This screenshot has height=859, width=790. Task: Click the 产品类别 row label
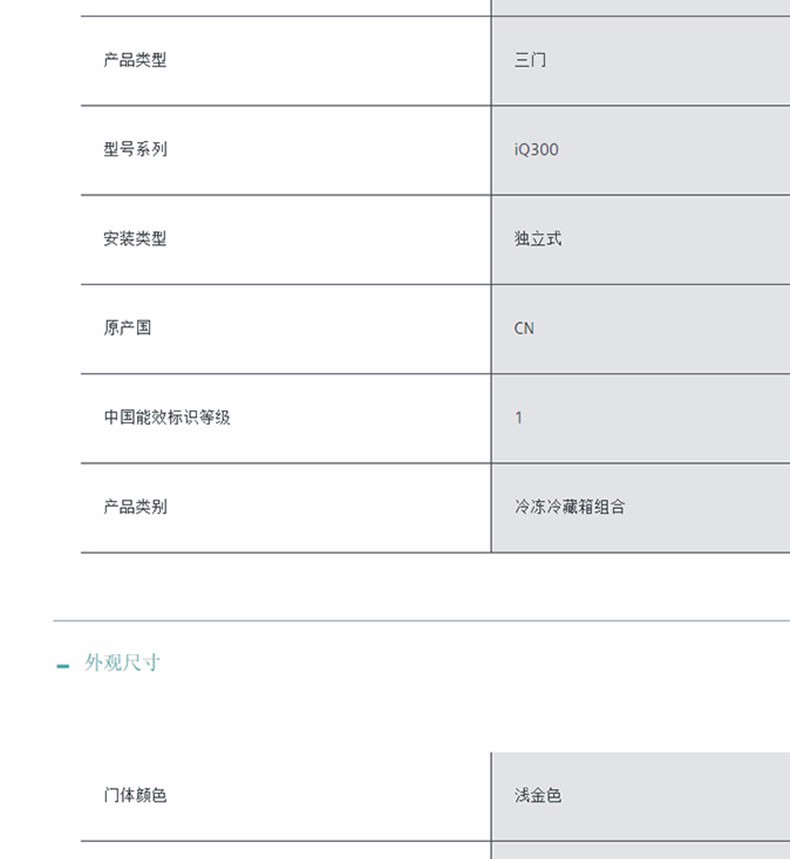click(135, 507)
